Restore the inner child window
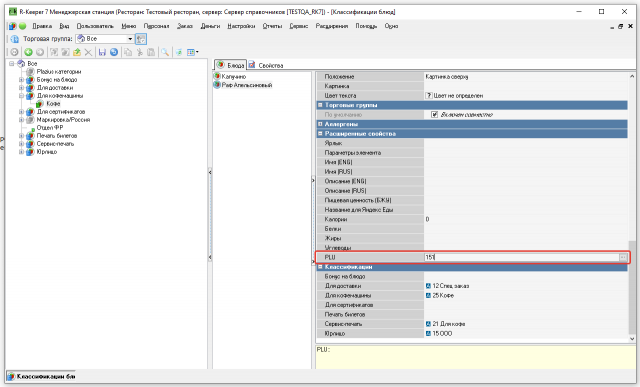 (620, 26)
